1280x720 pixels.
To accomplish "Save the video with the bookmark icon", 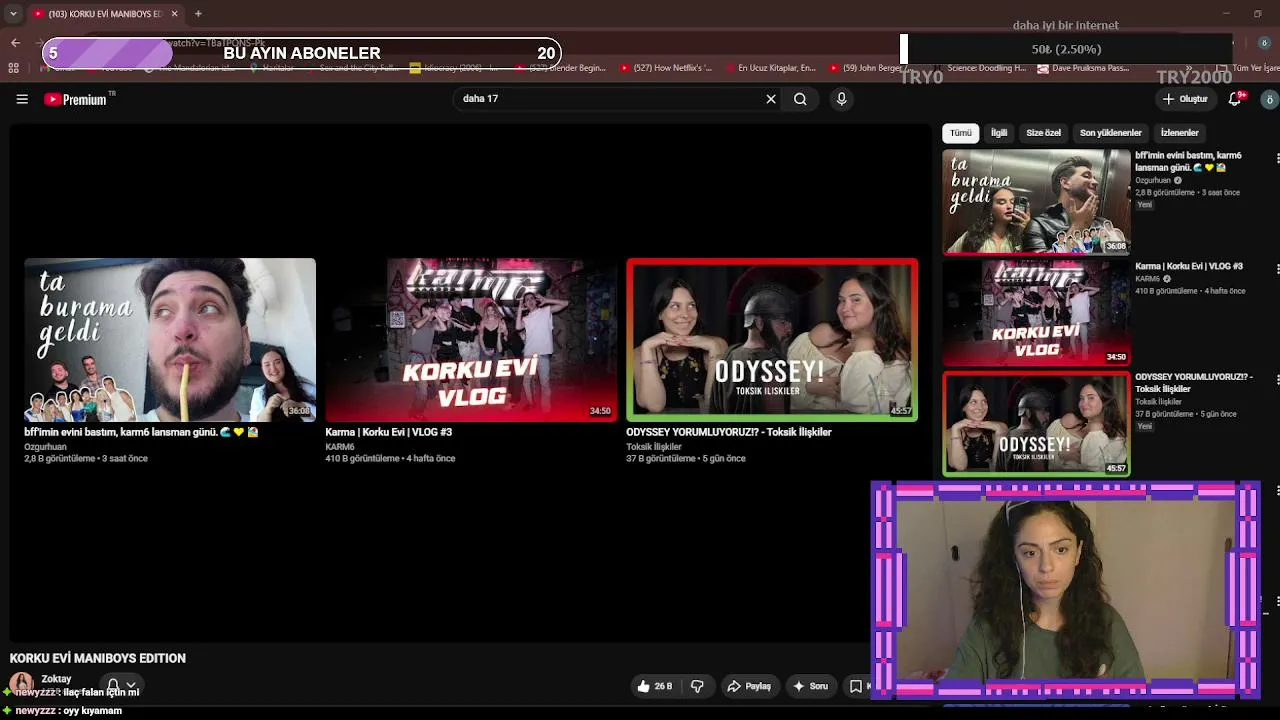I will (x=856, y=686).
